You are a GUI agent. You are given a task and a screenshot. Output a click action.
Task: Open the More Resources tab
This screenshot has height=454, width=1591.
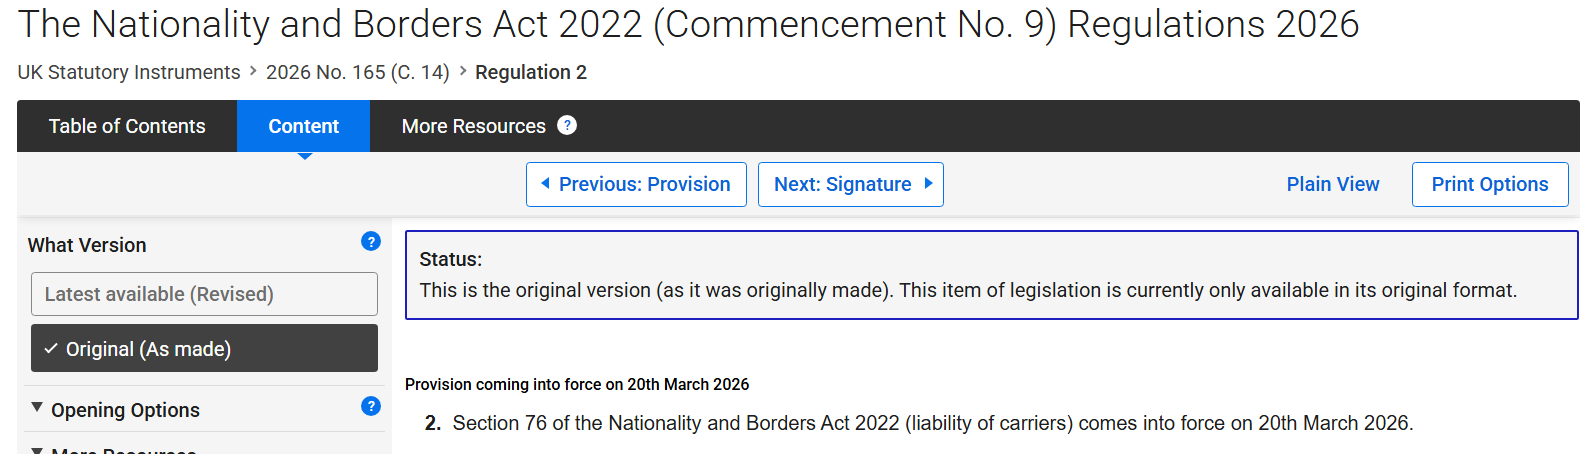[x=473, y=126]
